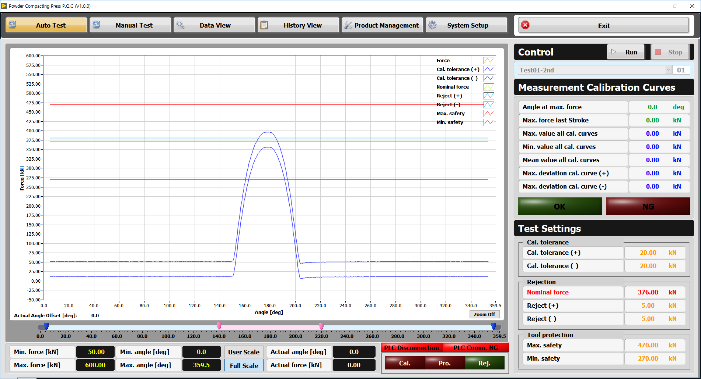This screenshot has width=701, height=379.
Task: Click Min. safety legend line icon
Action: [x=489, y=122]
